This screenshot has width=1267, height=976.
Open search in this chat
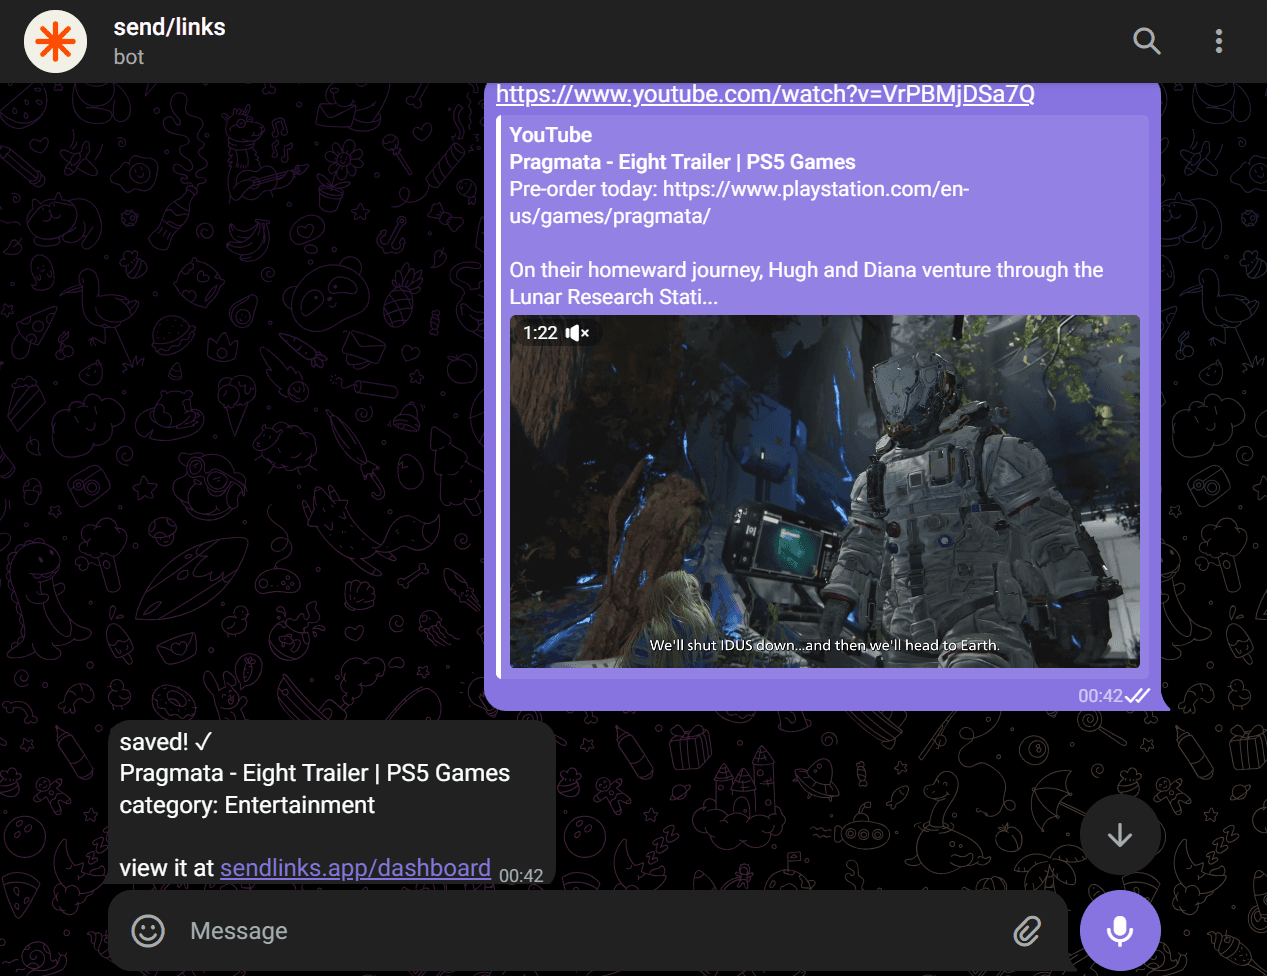tap(1146, 41)
